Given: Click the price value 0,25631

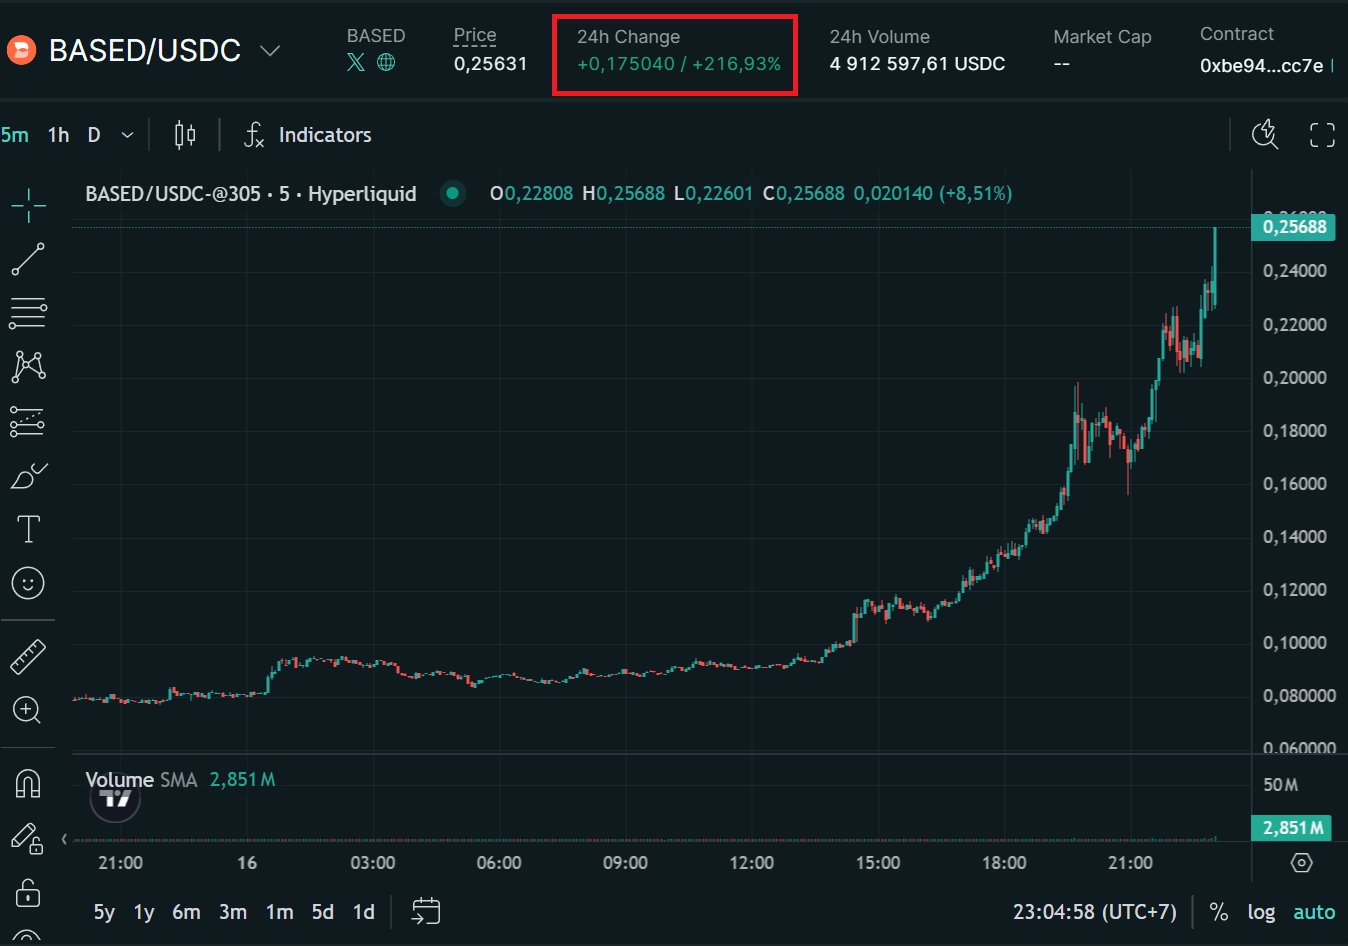Looking at the screenshot, I should tap(490, 64).
